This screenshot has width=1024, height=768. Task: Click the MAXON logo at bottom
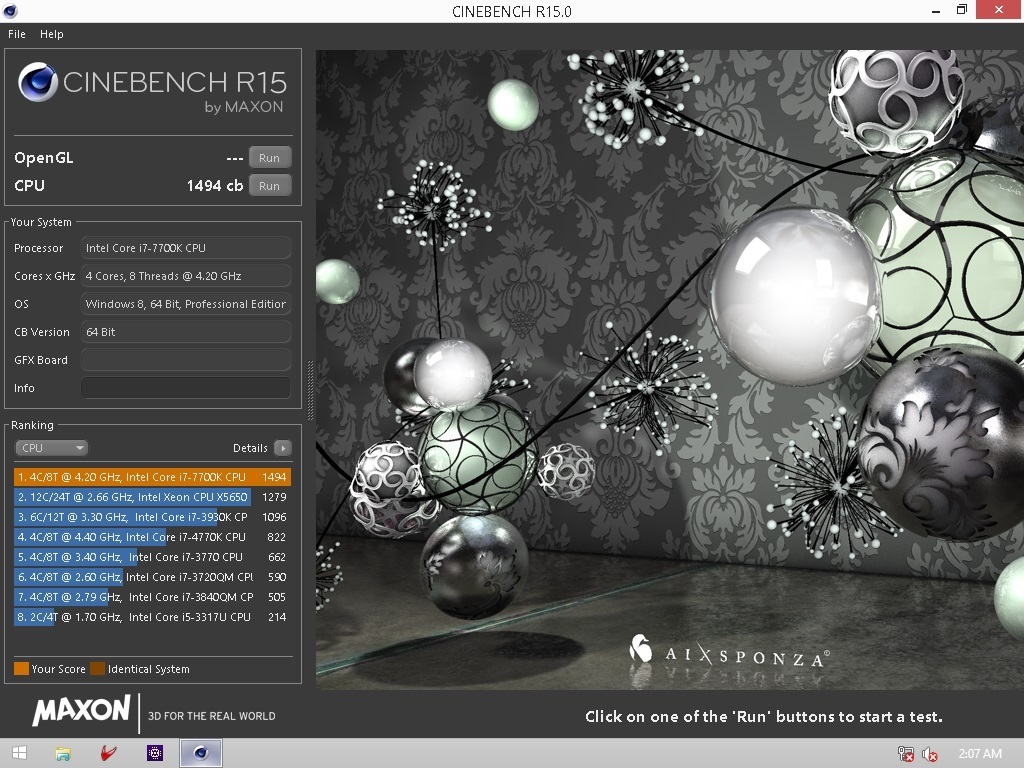82,711
